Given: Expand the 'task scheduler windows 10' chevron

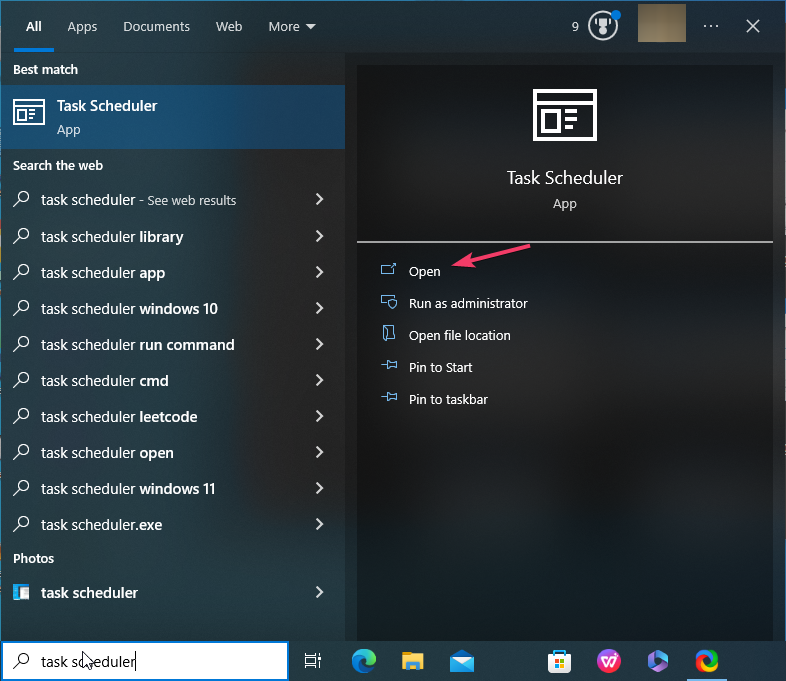Looking at the screenshot, I should [x=319, y=308].
